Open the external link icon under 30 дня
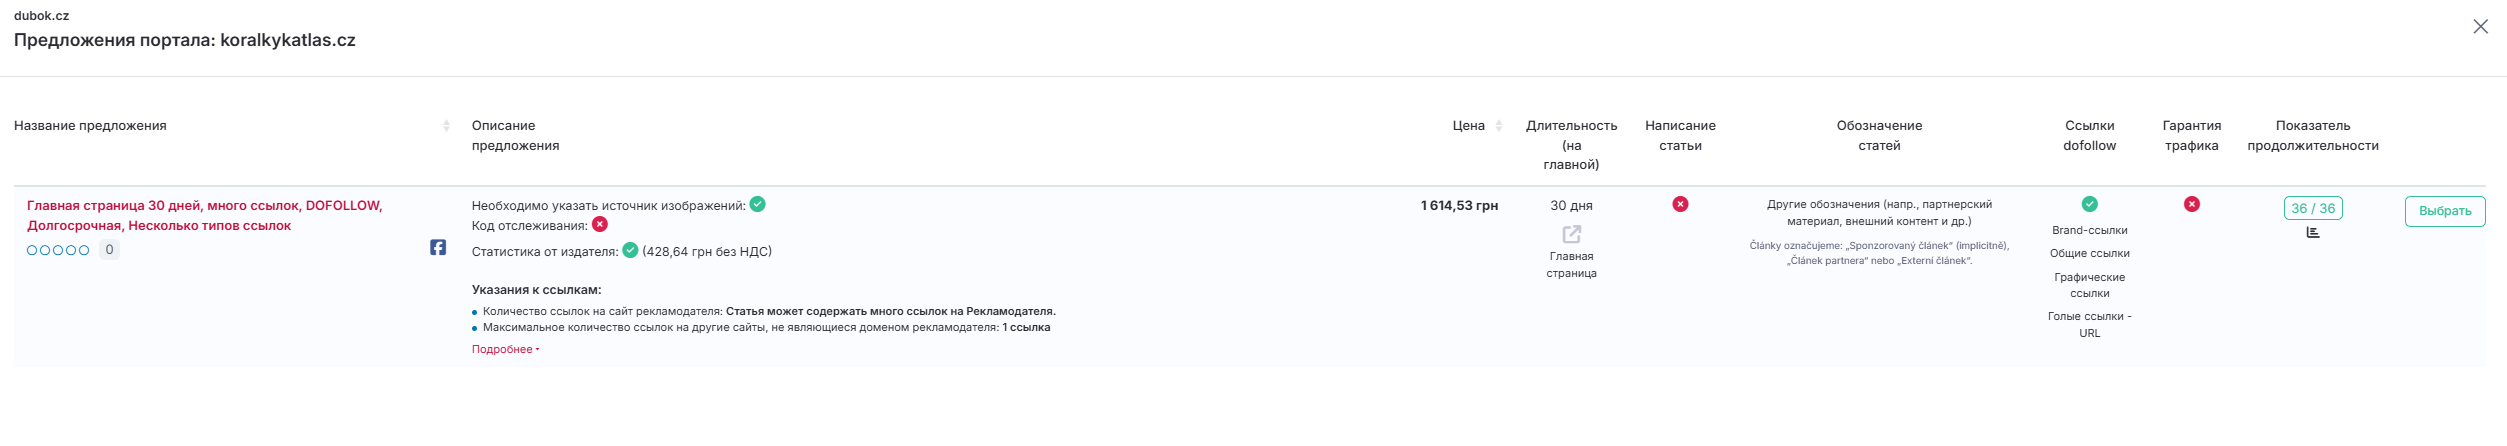This screenshot has width=2507, height=446. (1571, 234)
